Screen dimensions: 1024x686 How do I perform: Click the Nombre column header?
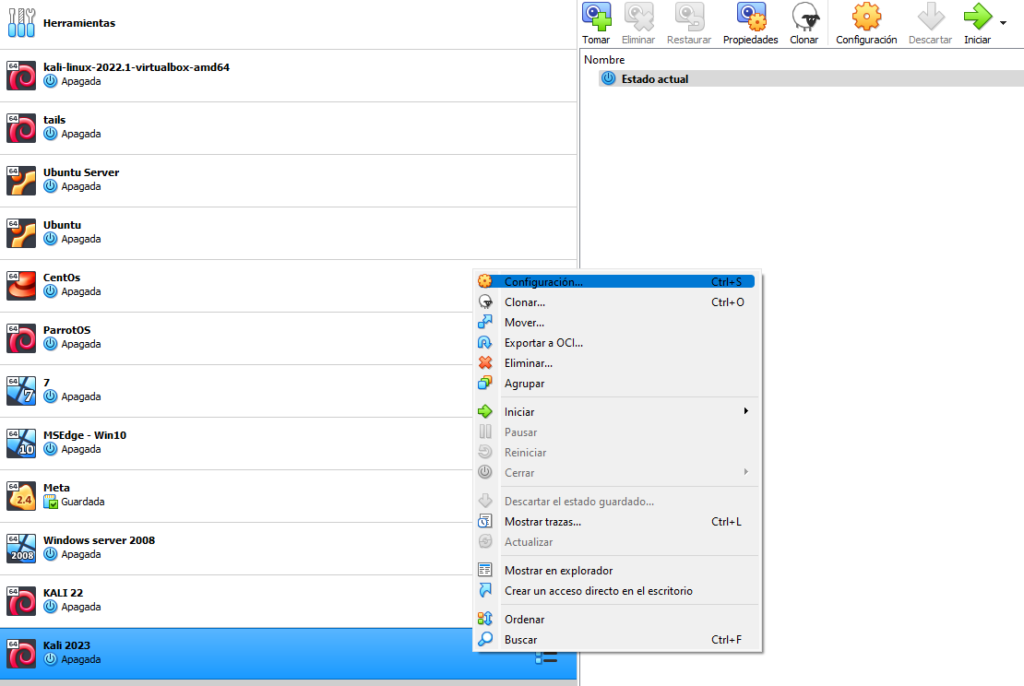click(x=604, y=59)
